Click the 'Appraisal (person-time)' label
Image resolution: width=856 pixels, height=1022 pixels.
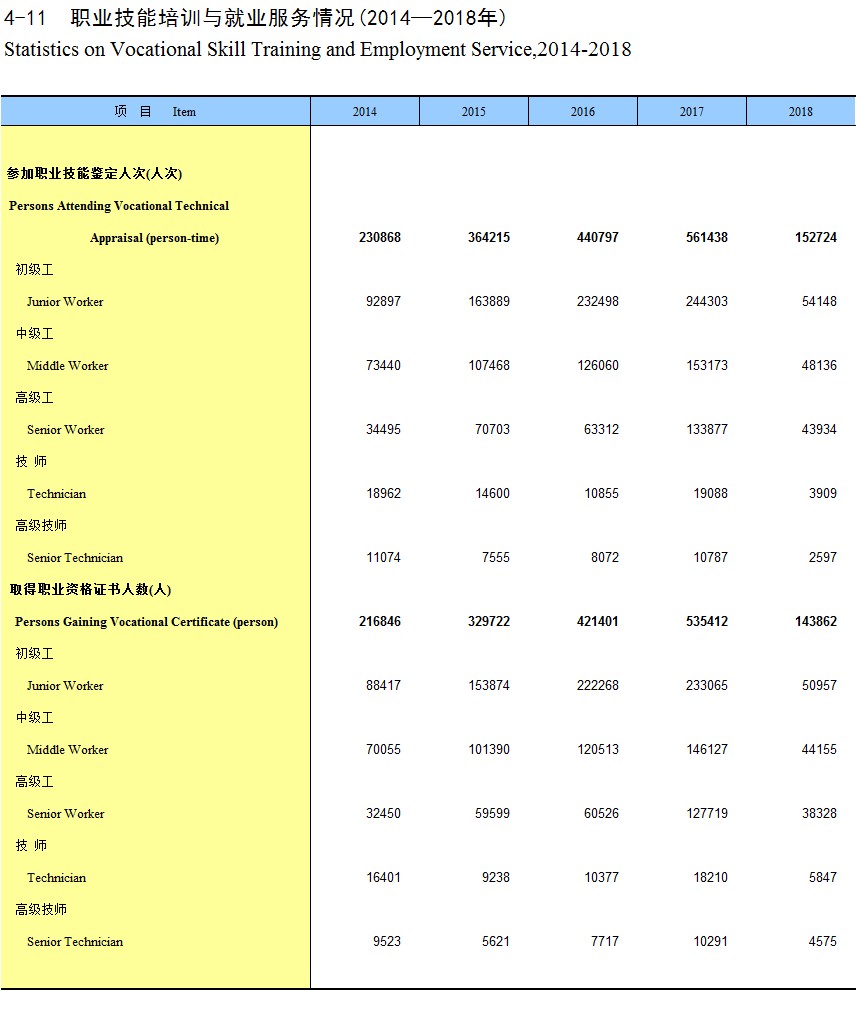(155, 238)
